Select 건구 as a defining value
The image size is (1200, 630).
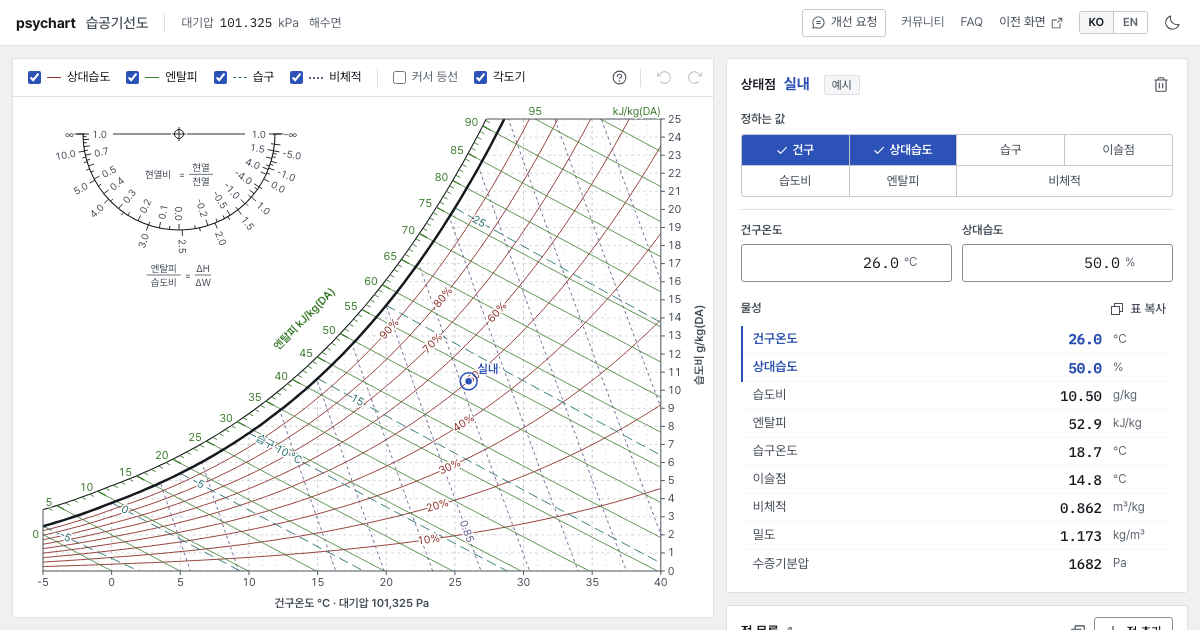(795, 150)
